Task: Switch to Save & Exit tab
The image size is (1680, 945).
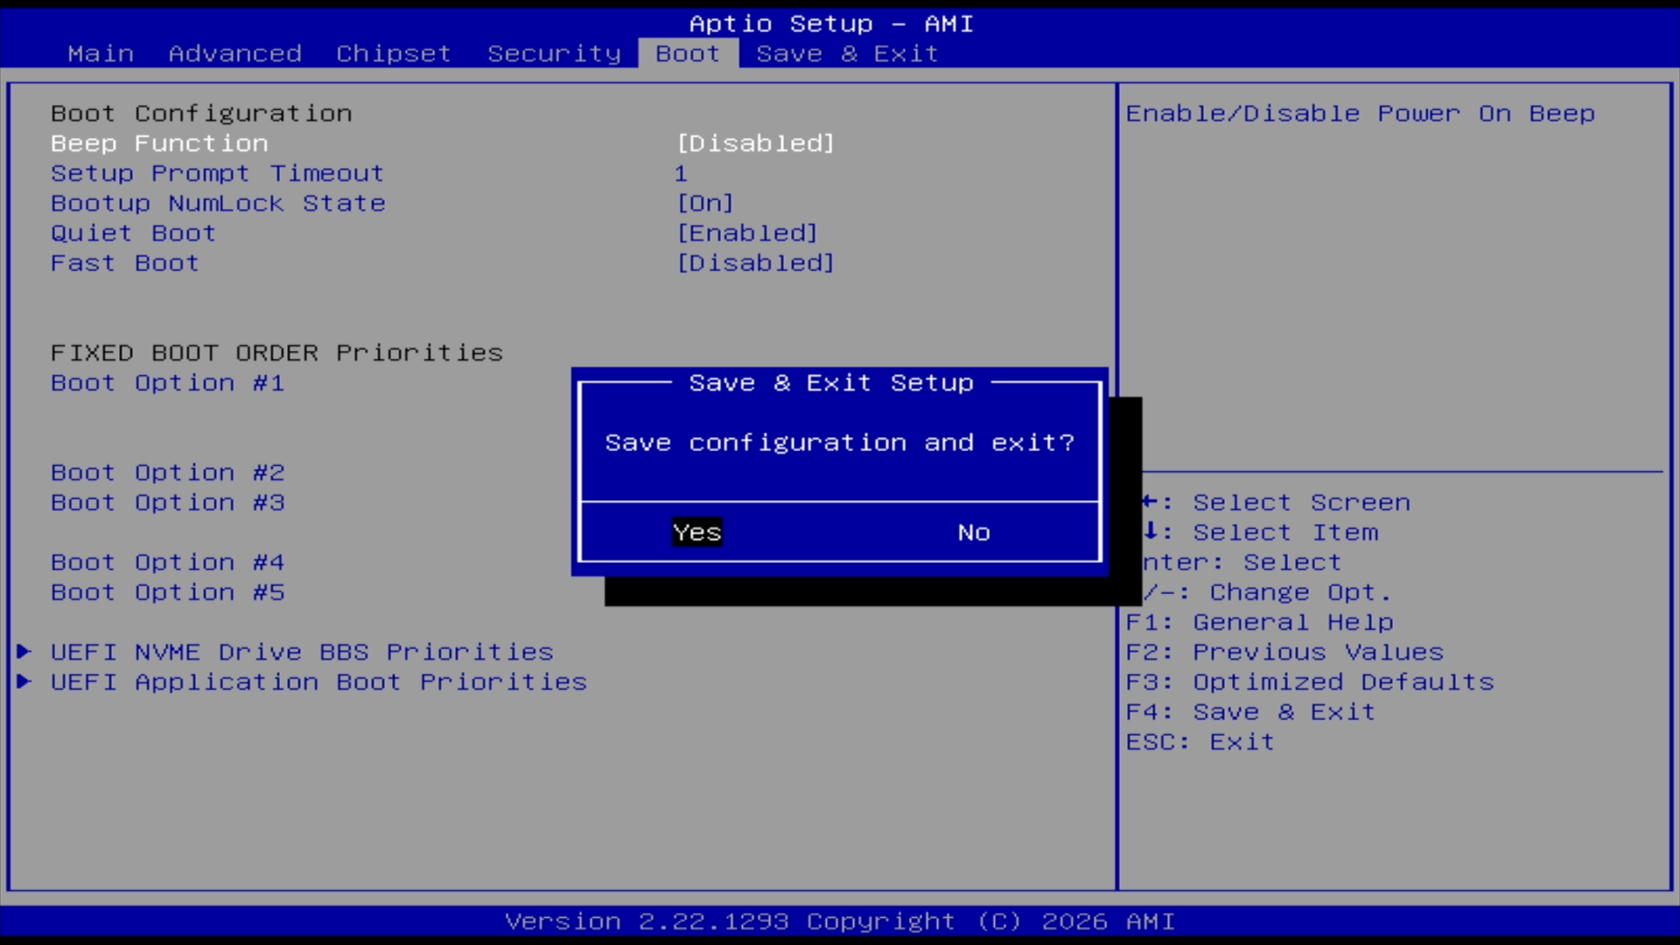Action: 847,53
